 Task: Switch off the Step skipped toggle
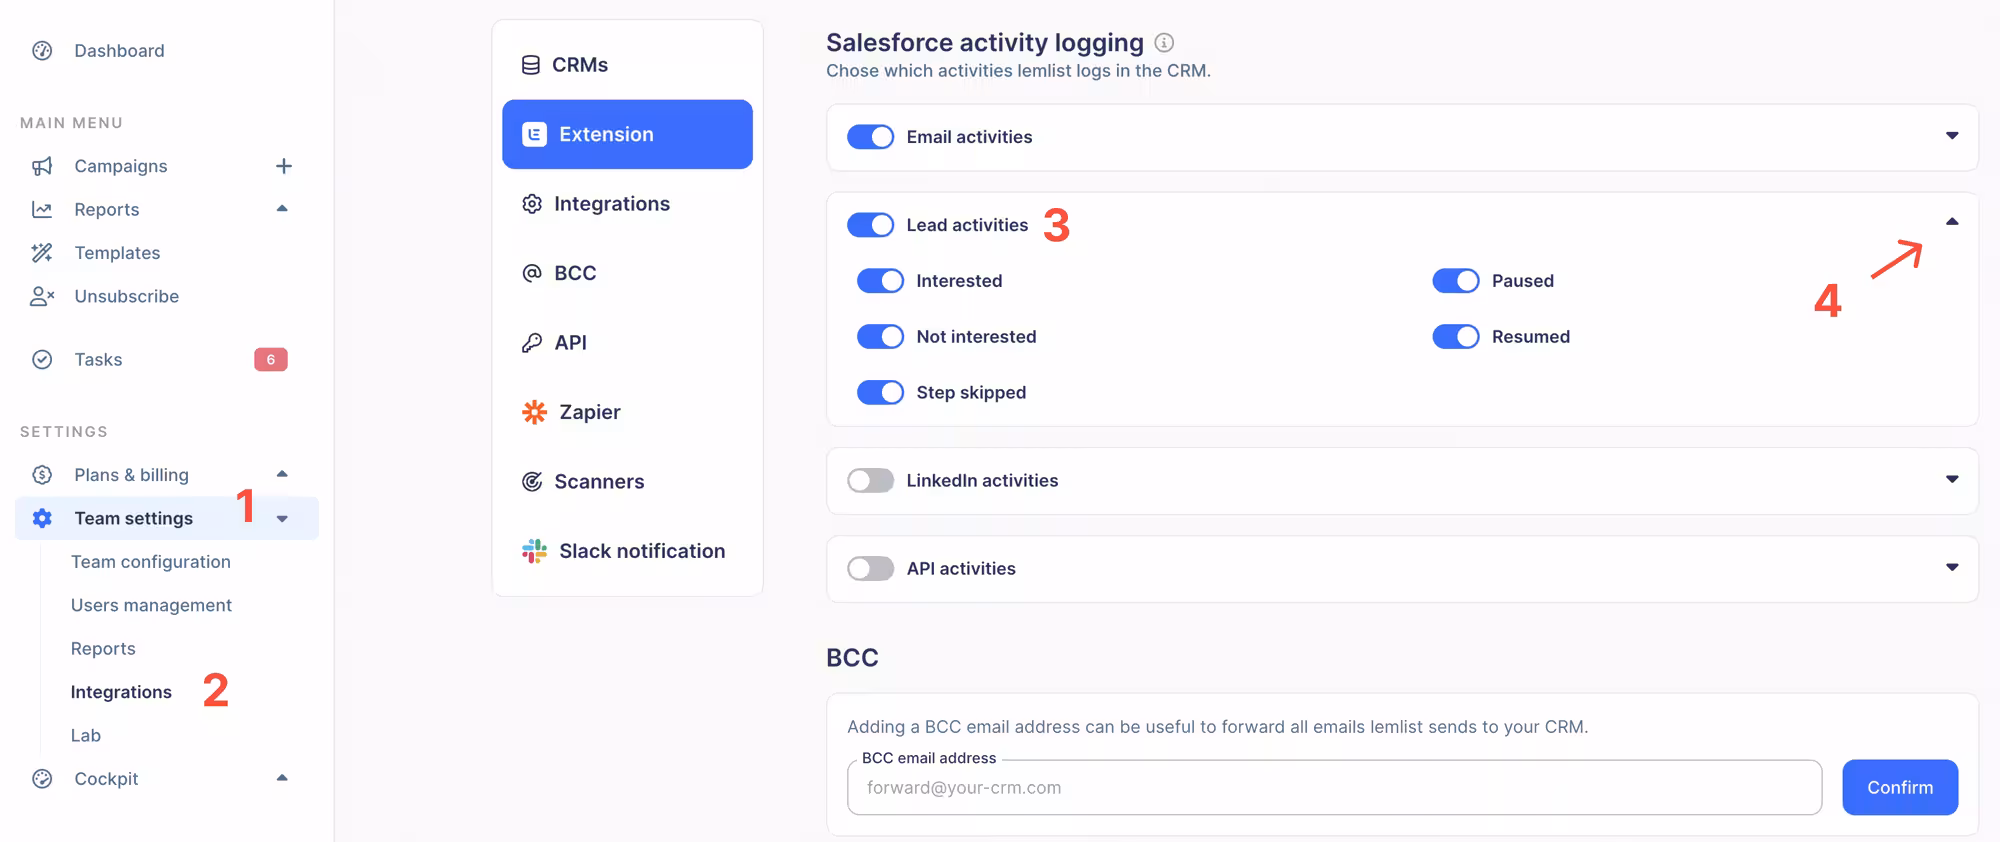880,393
